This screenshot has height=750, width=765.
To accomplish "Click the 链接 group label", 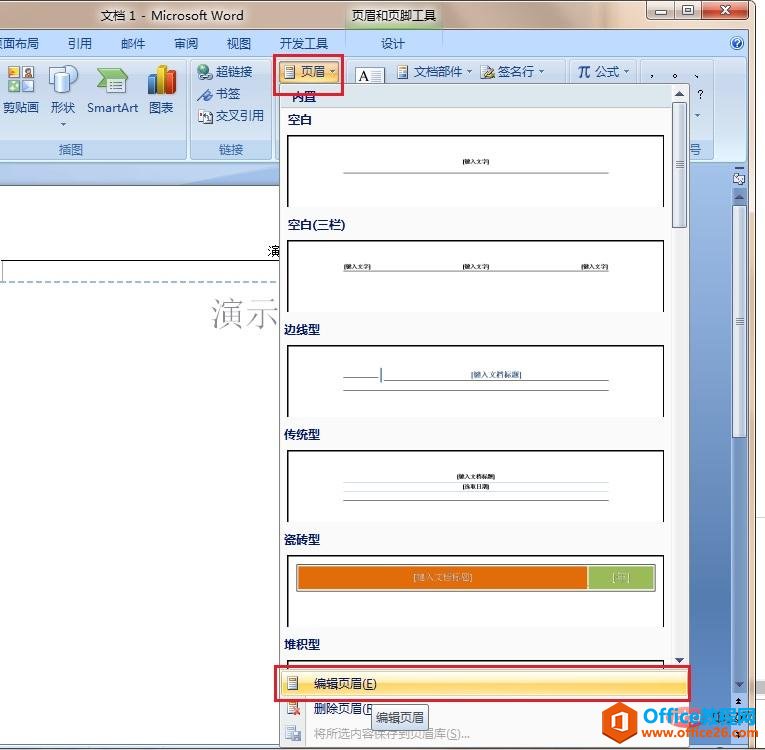I will (x=231, y=150).
